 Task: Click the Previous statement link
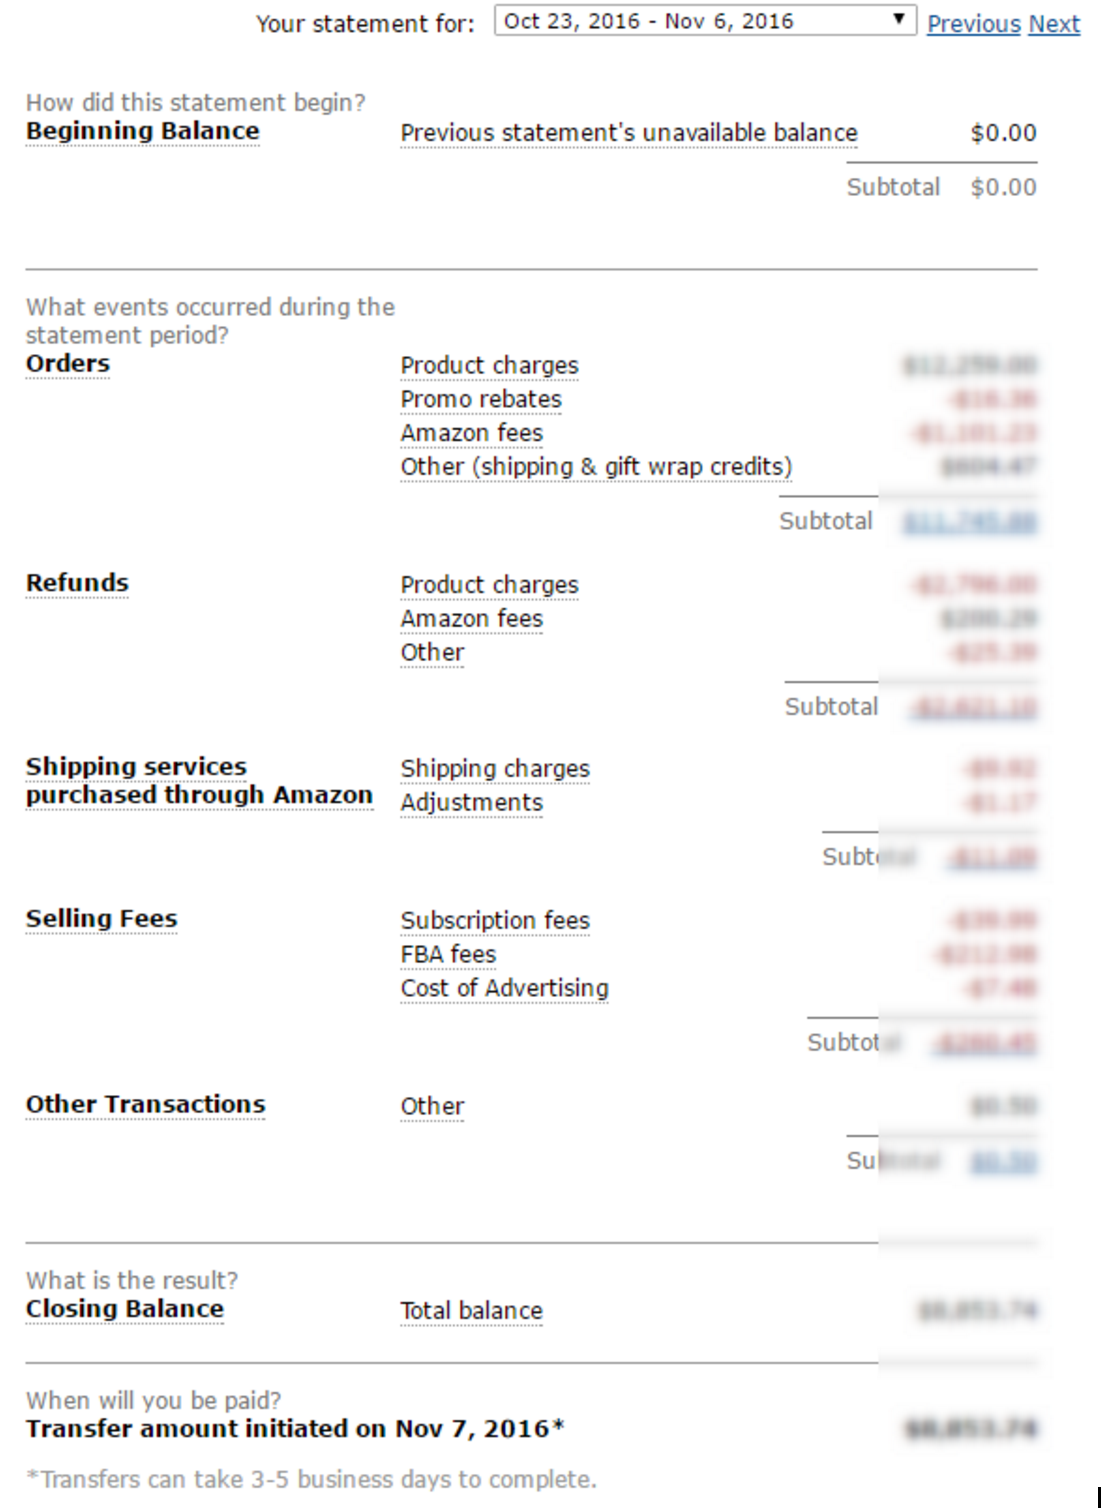(x=974, y=24)
